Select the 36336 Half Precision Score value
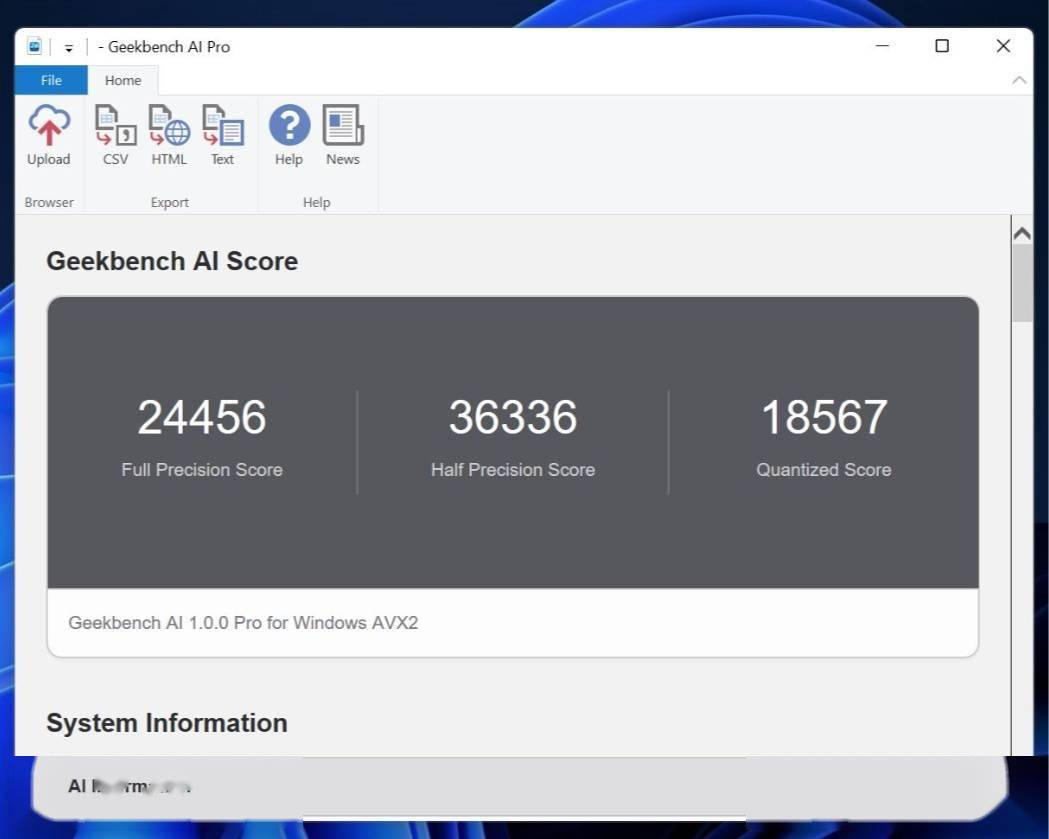1049x839 pixels. coord(512,417)
